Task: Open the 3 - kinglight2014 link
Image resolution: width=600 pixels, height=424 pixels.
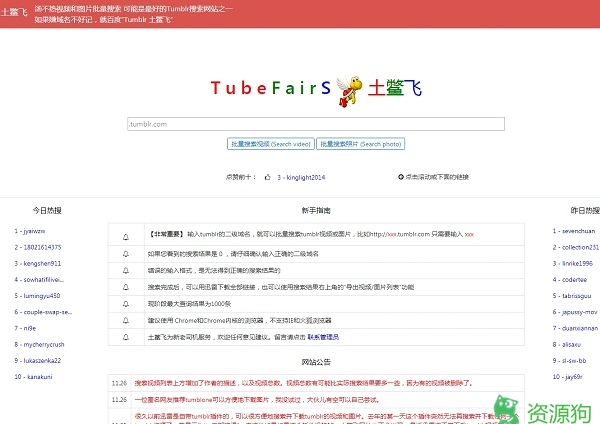Action: coord(301,177)
